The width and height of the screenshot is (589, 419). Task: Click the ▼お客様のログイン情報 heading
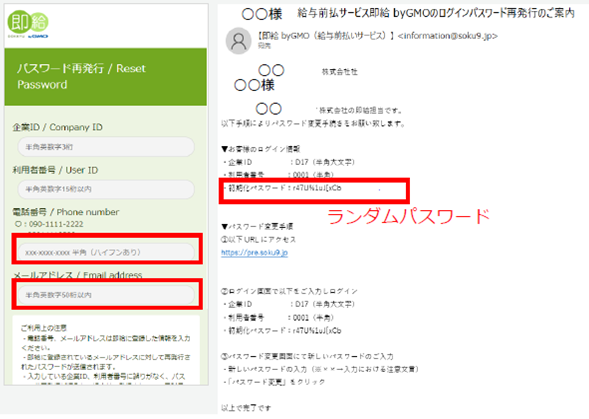click(261, 149)
